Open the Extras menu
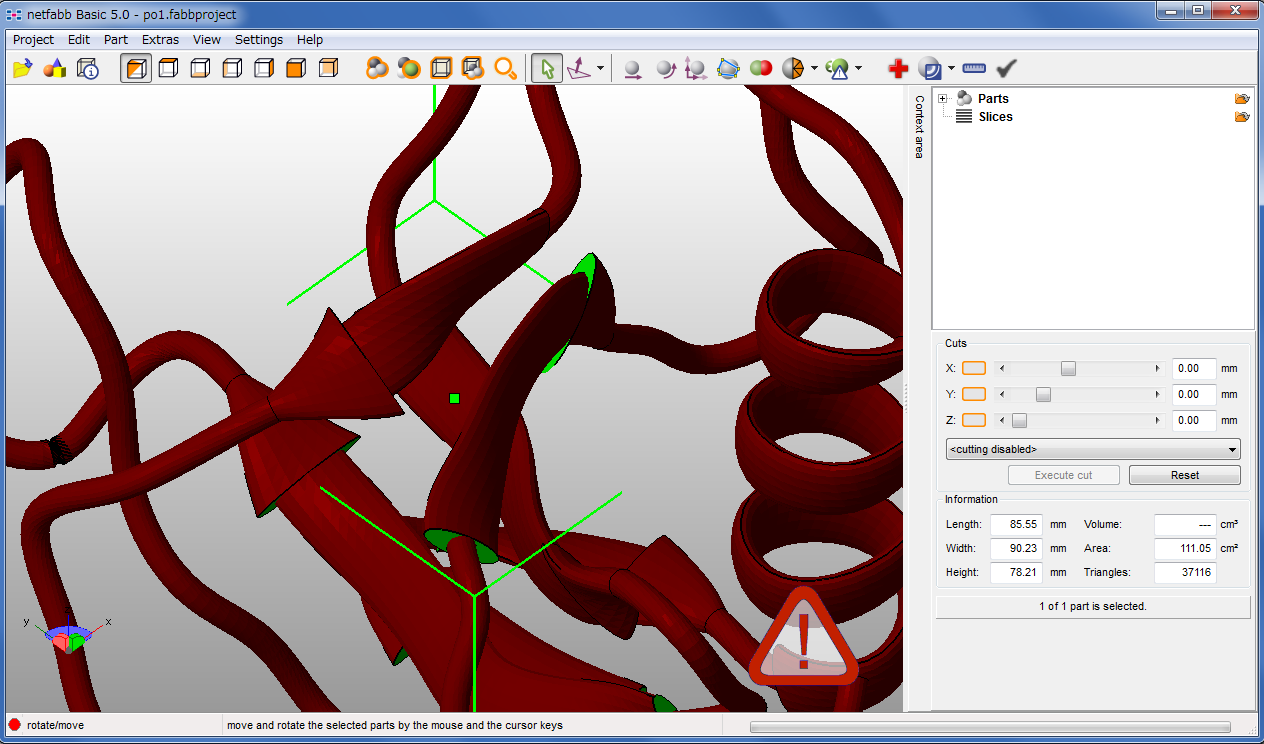1264x744 pixels. (x=160, y=40)
